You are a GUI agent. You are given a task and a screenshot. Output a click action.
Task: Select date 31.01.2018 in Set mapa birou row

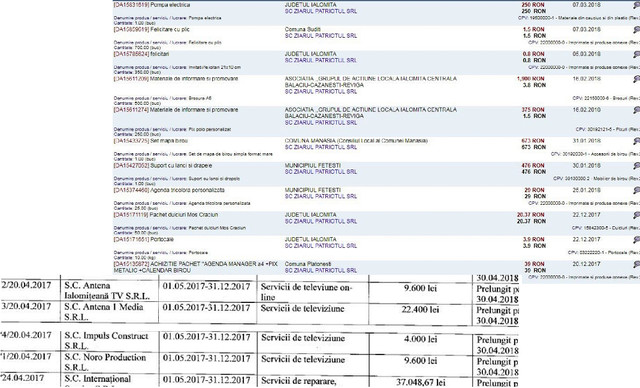coord(586,141)
